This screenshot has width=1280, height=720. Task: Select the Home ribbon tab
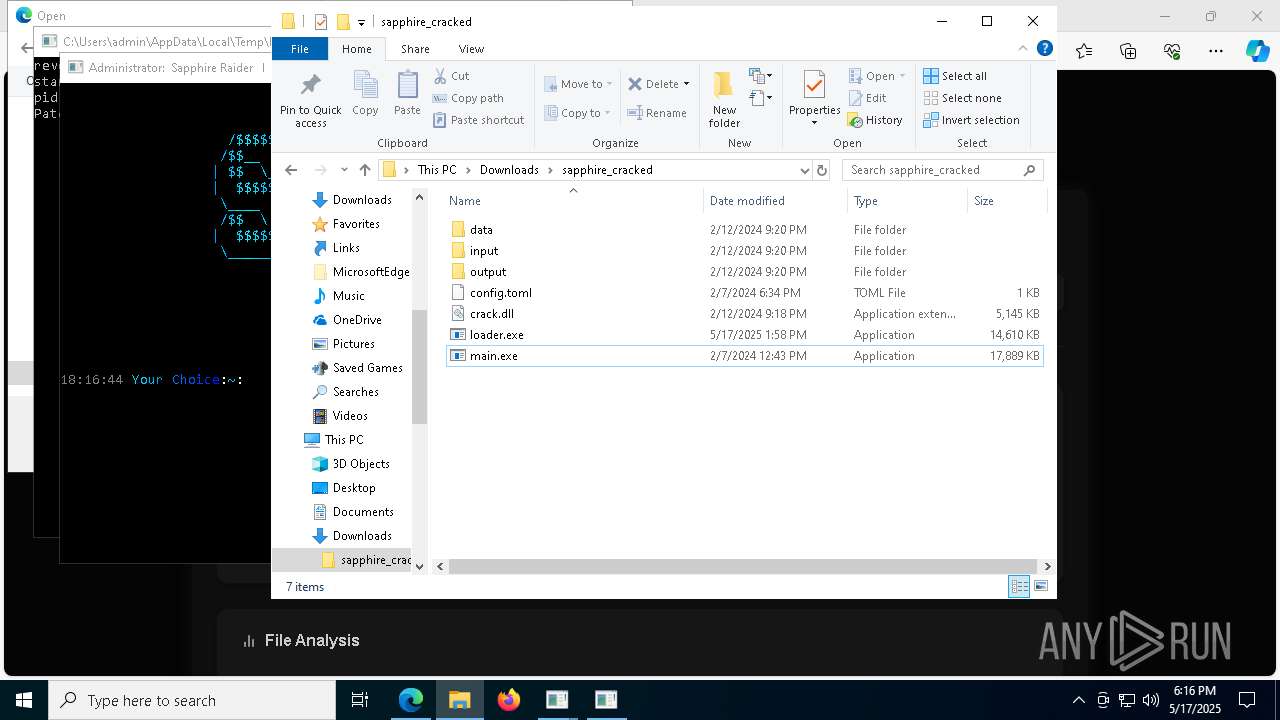[356, 48]
